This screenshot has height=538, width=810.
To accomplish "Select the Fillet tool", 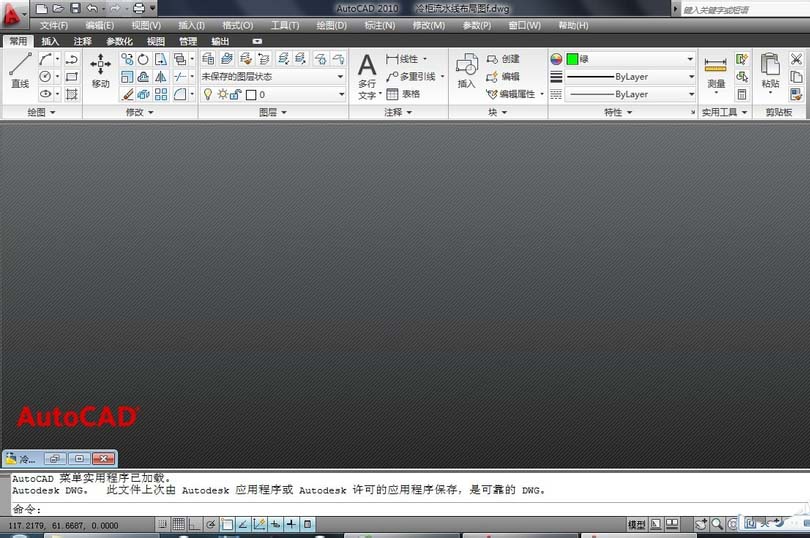I will (x=180, y=94).
